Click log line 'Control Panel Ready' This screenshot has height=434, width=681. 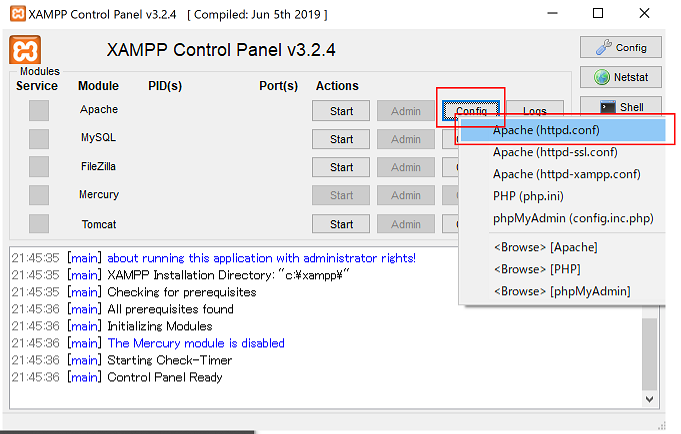click(165, 377)
